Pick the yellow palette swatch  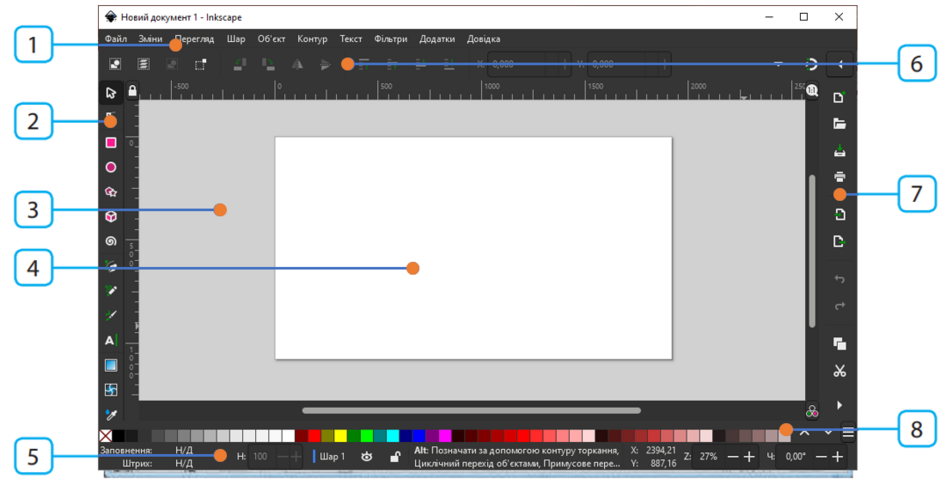pos(341,436)
